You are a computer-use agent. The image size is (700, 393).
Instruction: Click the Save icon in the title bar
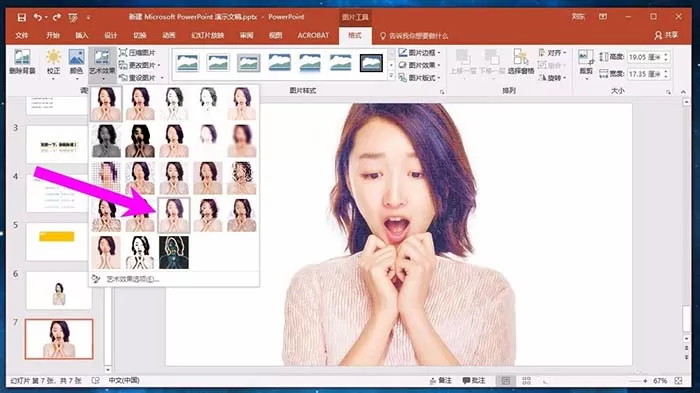tap(21, 17)
